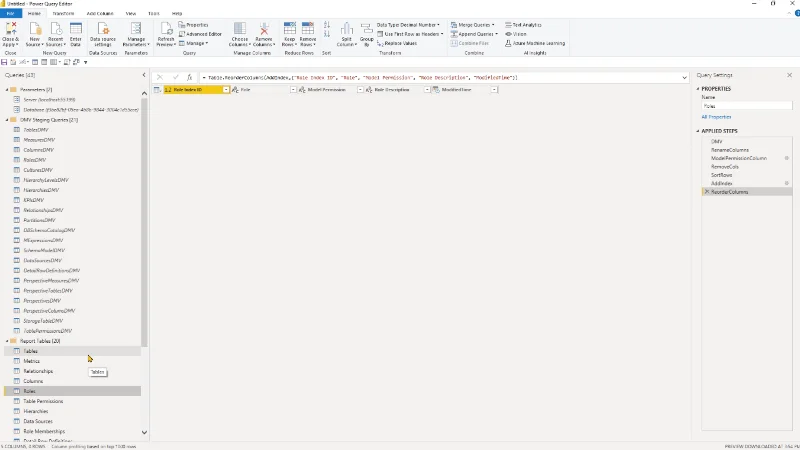
Task: Click the Queries pane down scroll arrow
Action: tap(144, 432)
